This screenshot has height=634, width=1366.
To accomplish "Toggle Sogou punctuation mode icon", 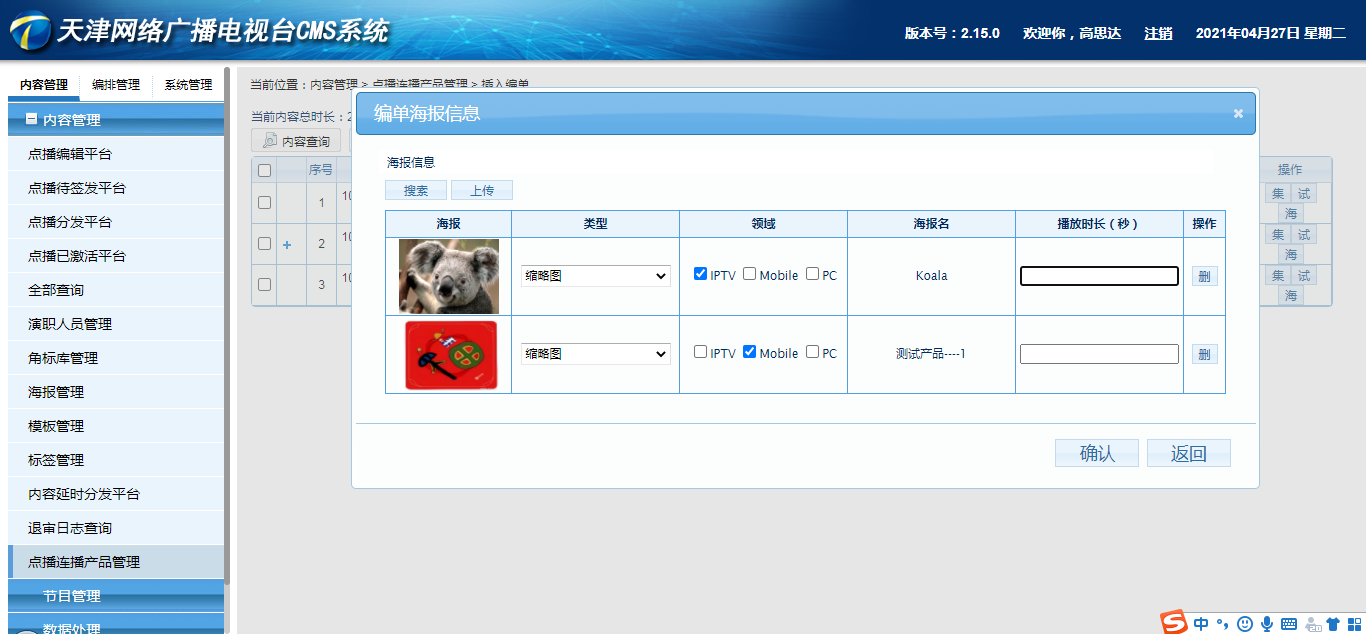I will tap(1222, 624).
